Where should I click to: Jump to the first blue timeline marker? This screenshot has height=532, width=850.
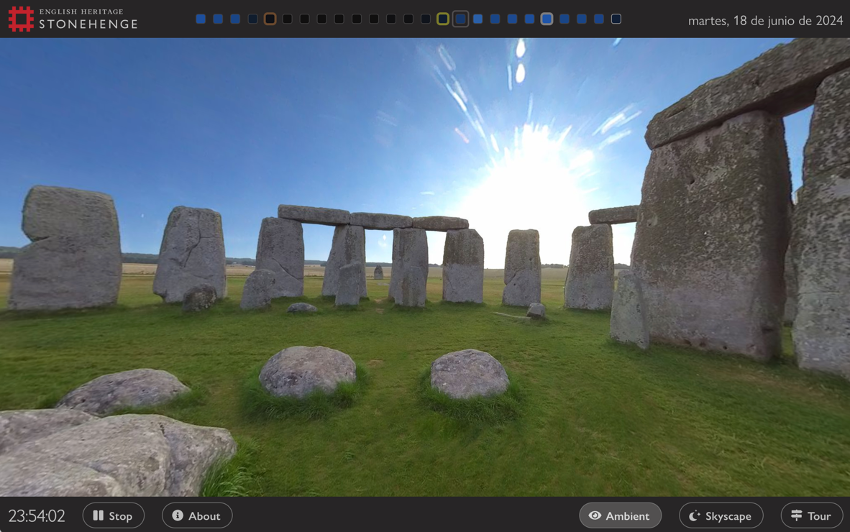201,19
